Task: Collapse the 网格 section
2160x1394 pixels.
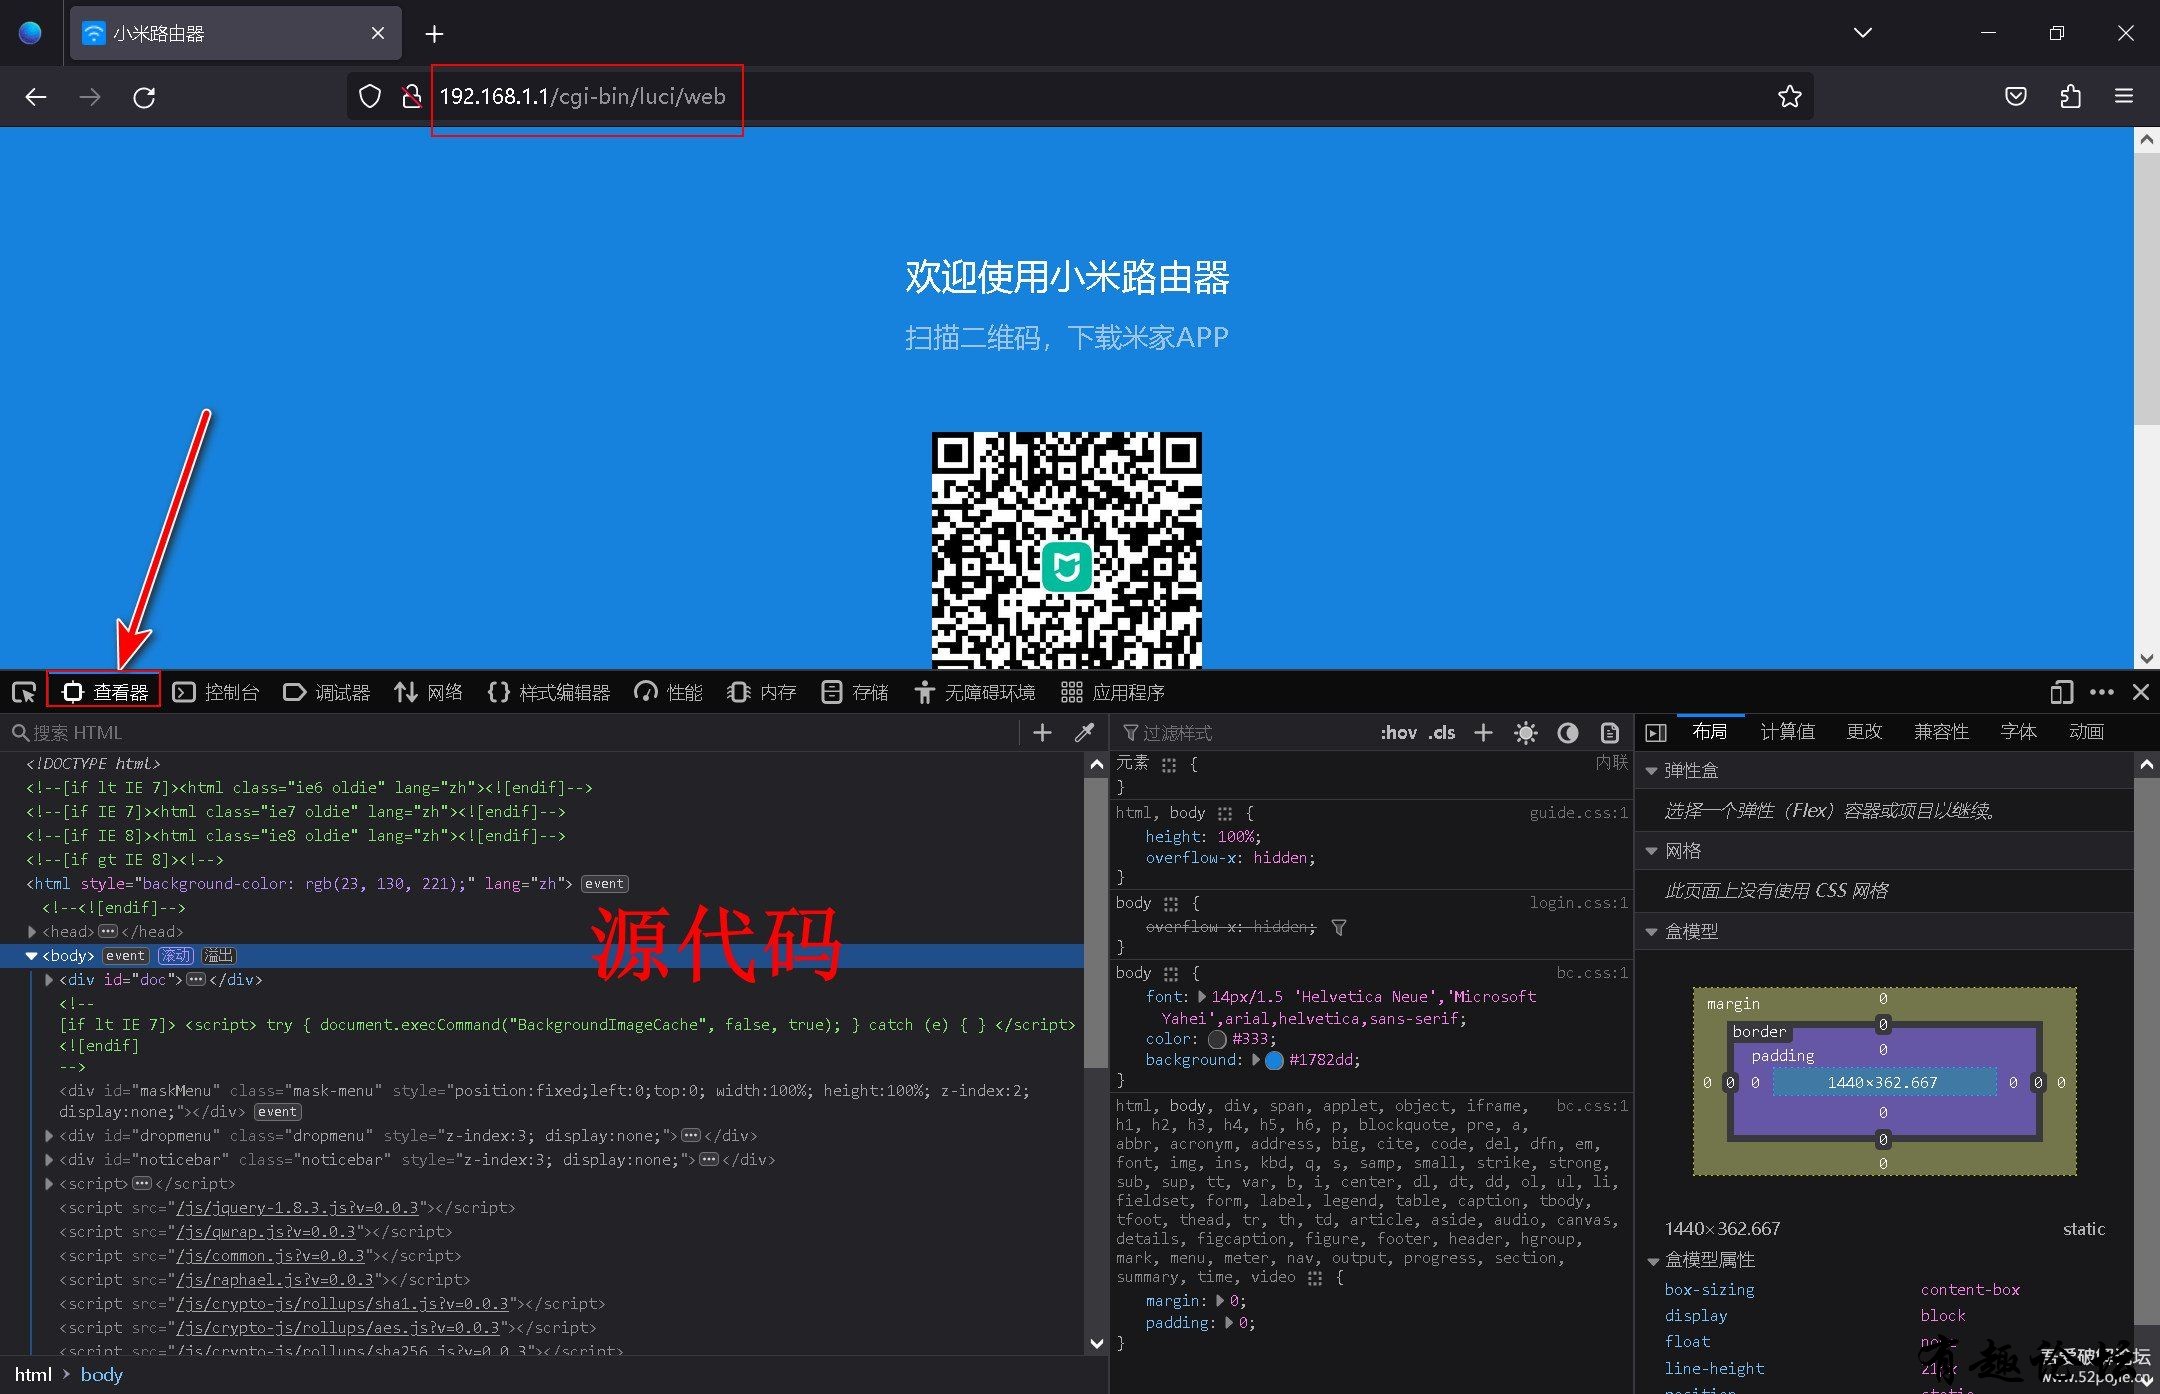Action: (1652, 851)
